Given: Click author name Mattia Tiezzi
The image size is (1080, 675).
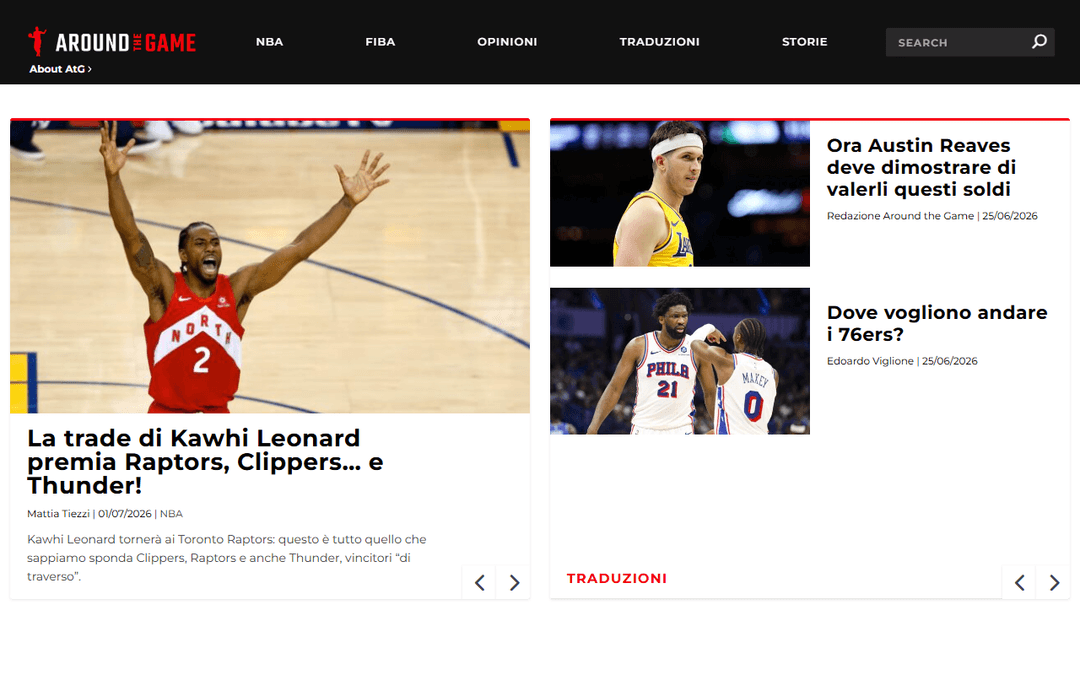Looking at the screenshot, I should [x=59, y=514].
